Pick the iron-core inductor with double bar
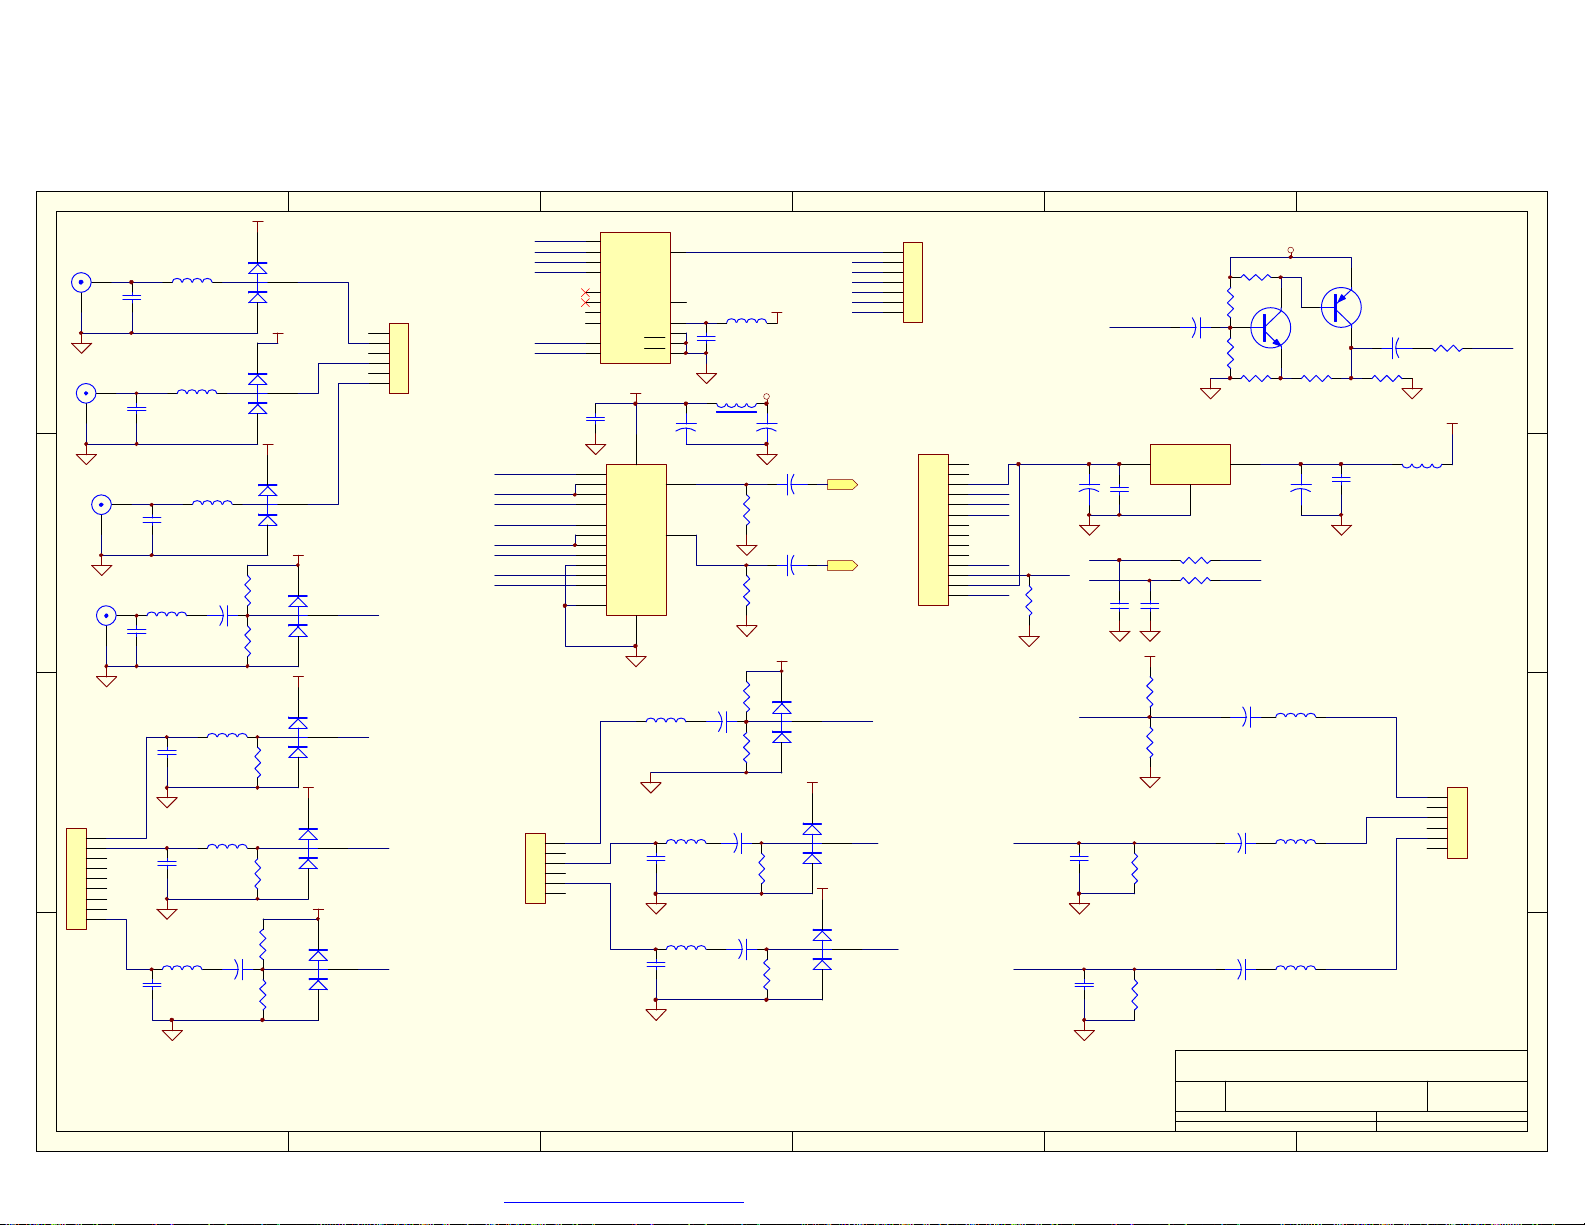1585x1225 pixels. point(737,407)
